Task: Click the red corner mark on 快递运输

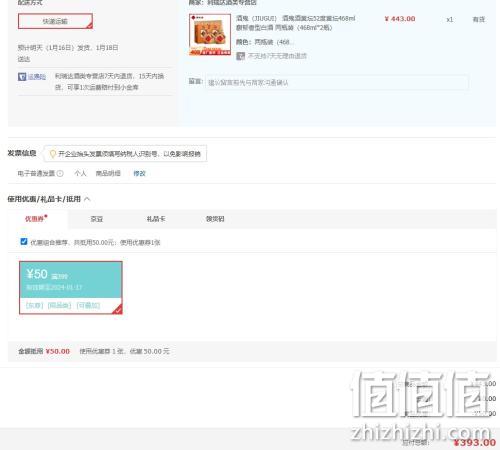Action: pyautogui.click(x=89, y=26)
